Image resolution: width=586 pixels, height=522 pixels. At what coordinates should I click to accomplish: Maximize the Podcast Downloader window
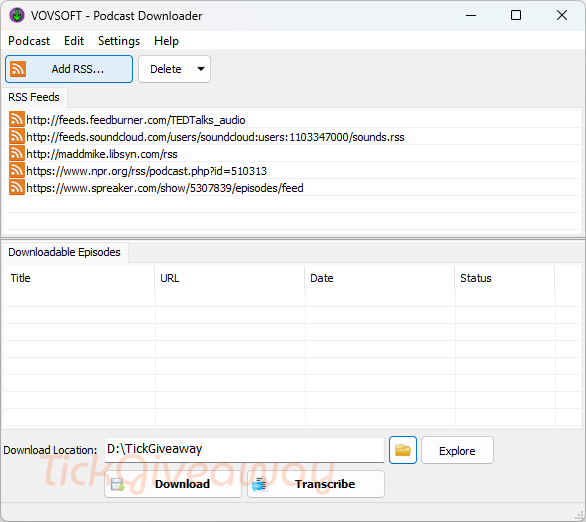click(516, 15)
